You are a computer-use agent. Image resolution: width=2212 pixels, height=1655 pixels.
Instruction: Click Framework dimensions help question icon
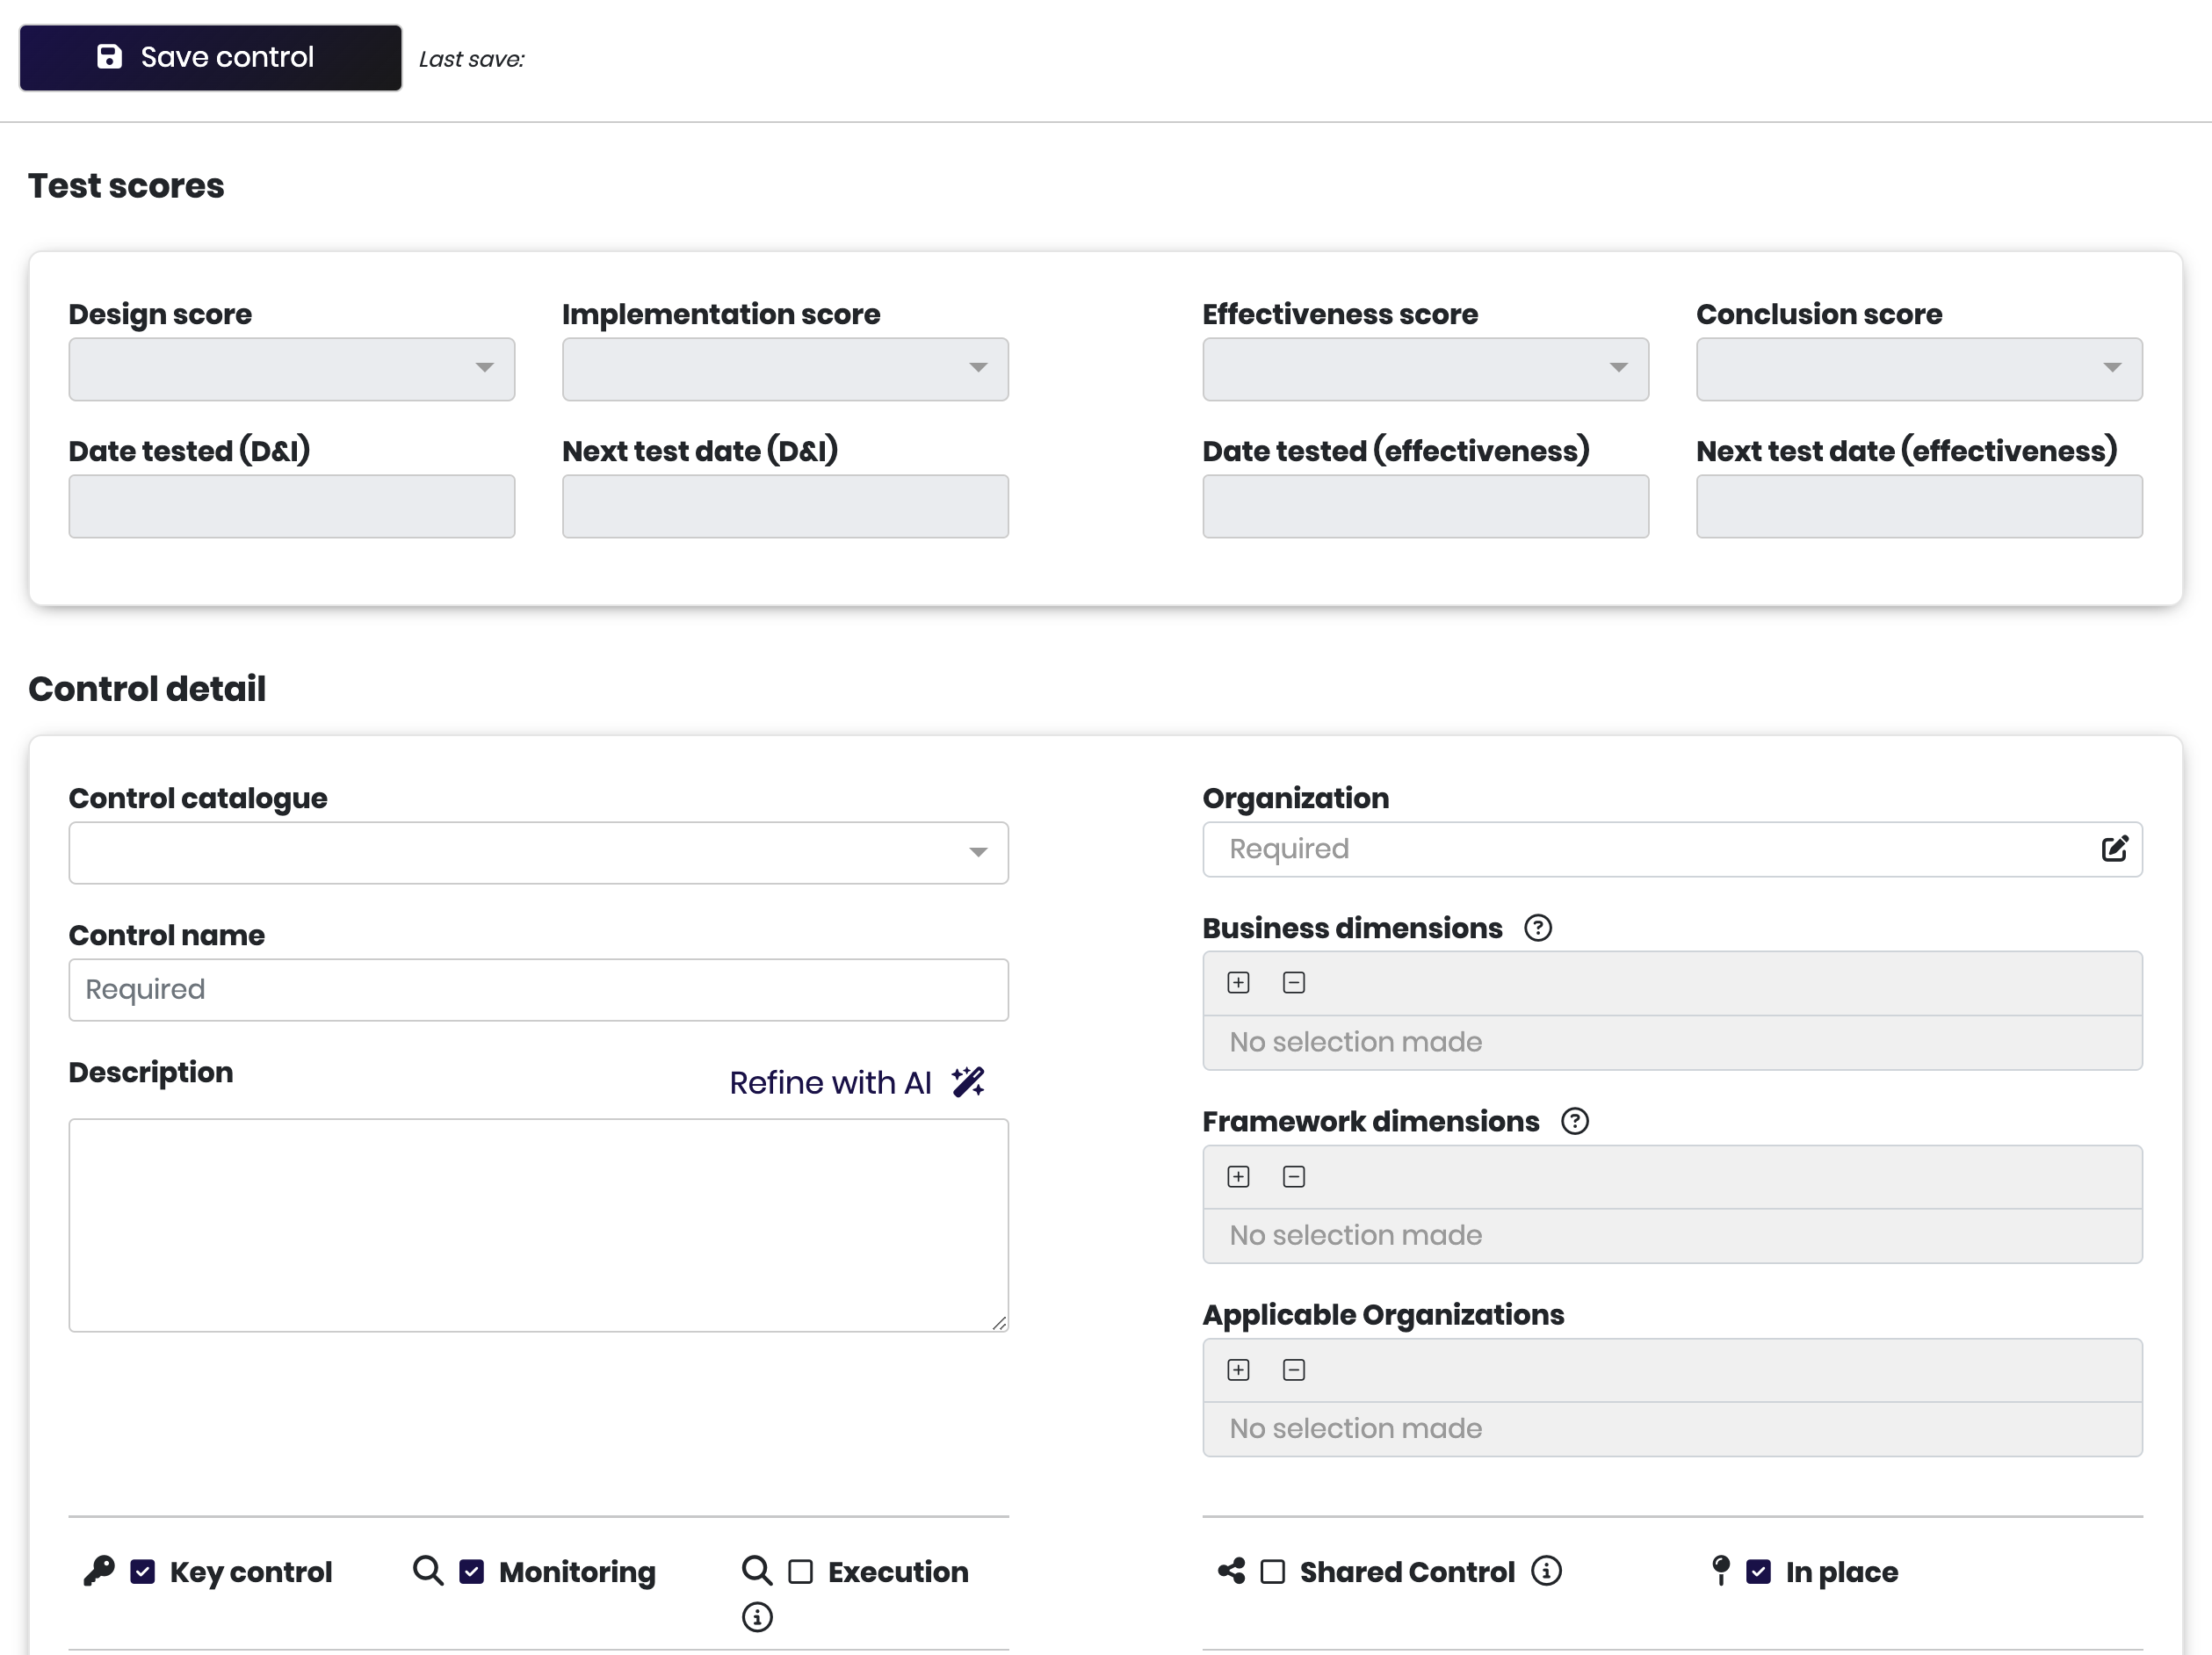tap(1575, 1121)
